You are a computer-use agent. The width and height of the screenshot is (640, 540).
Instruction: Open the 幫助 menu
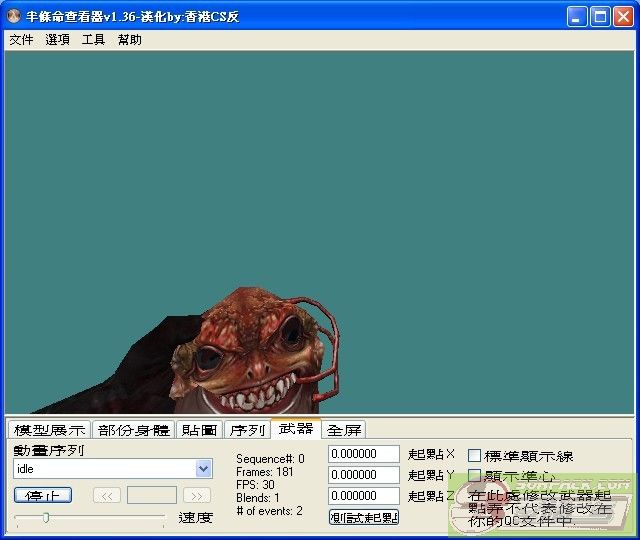pos(130,40)
